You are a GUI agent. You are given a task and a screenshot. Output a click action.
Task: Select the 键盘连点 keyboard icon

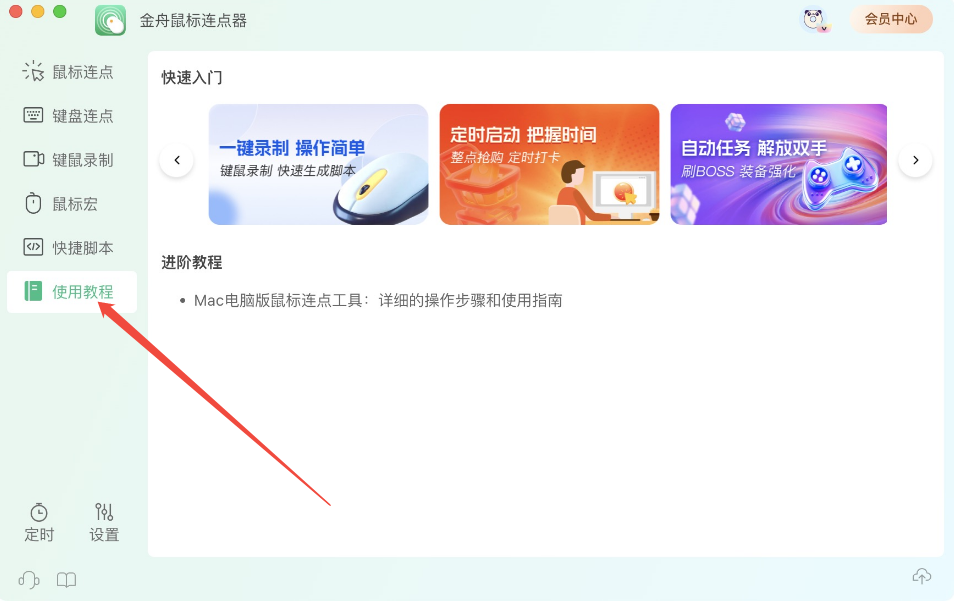33,115
